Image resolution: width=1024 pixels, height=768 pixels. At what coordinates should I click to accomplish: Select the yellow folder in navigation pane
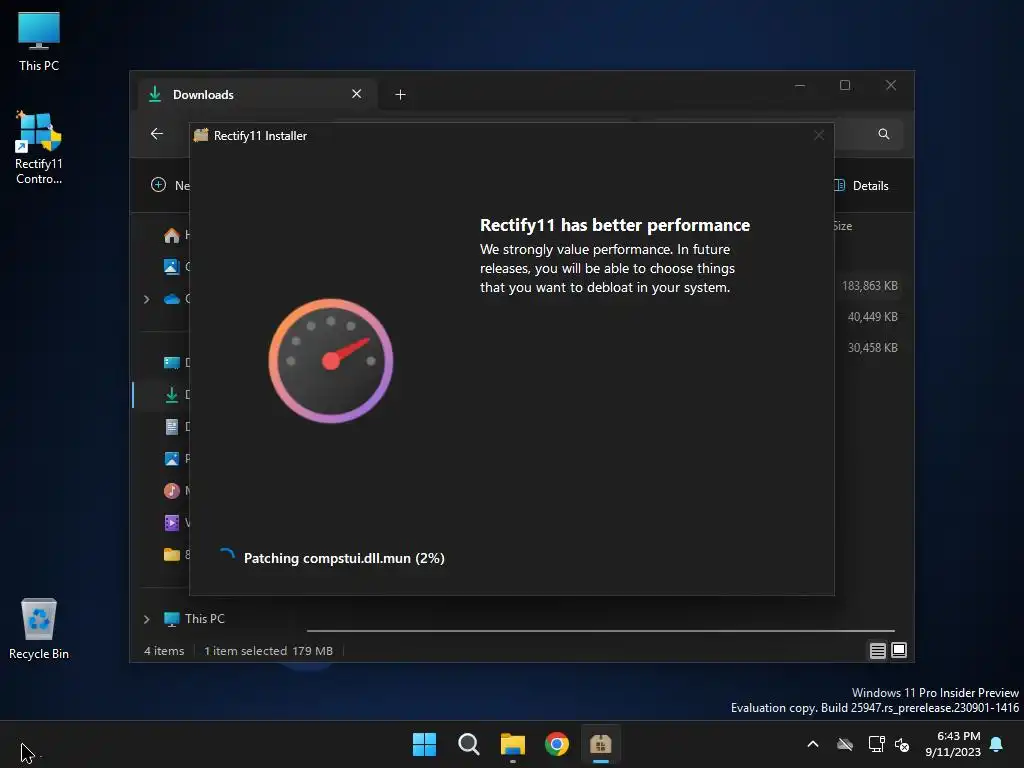pyautogui.click(x=172, y=554)
